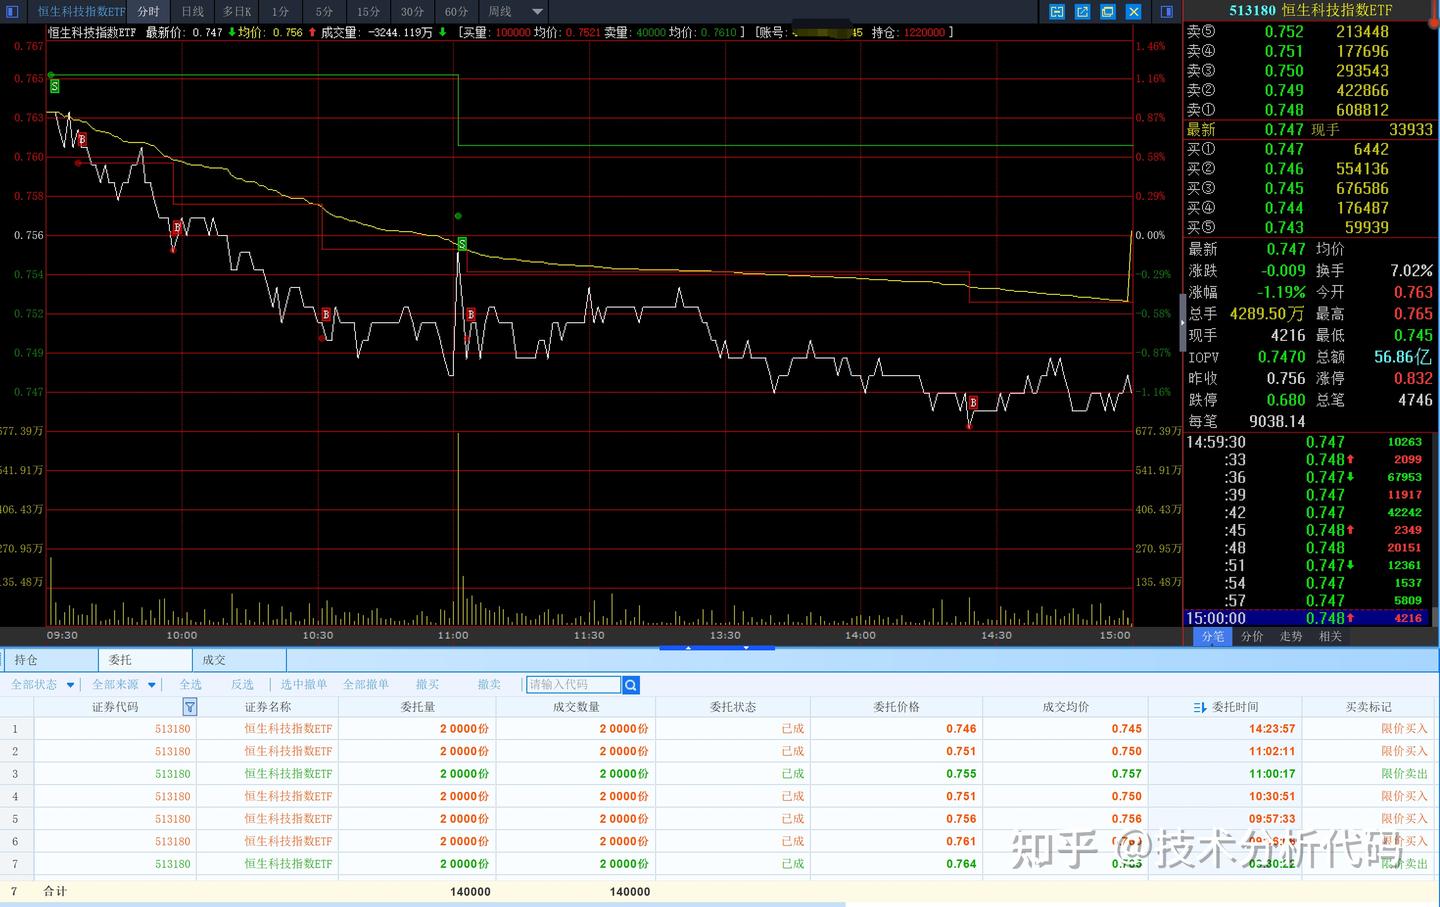Toggle the side panel icon beside the quote header
Screen dimensions: 1440x907
point(1167,12)
